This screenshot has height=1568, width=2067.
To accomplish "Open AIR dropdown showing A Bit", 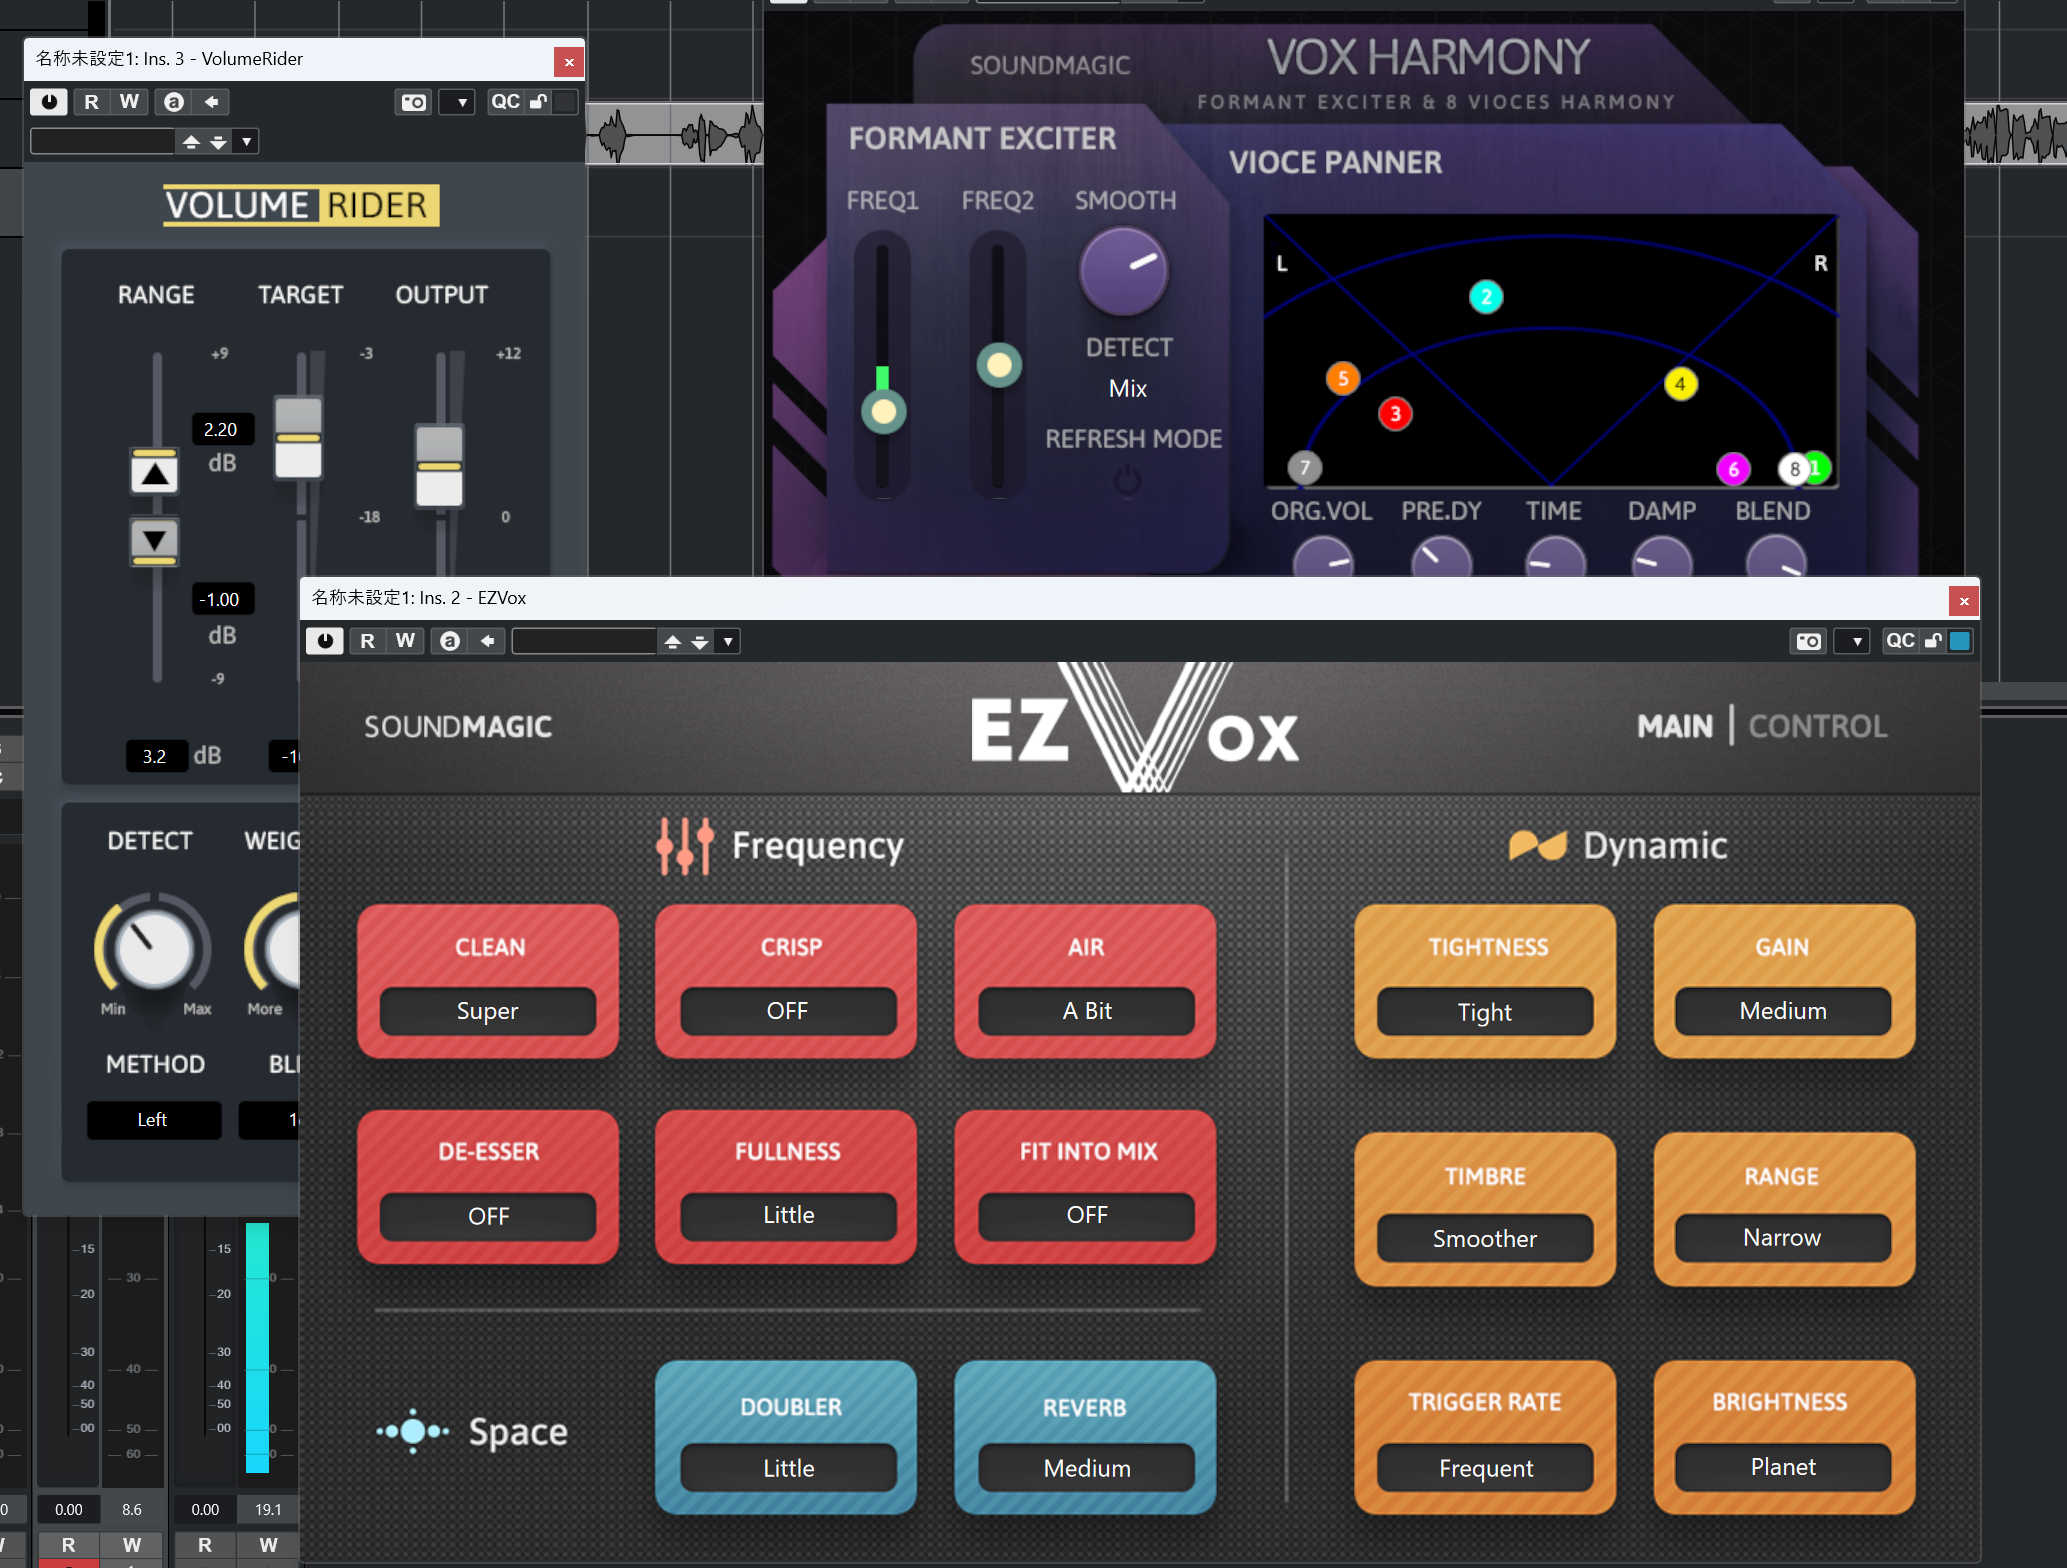I will 1086,1011.
